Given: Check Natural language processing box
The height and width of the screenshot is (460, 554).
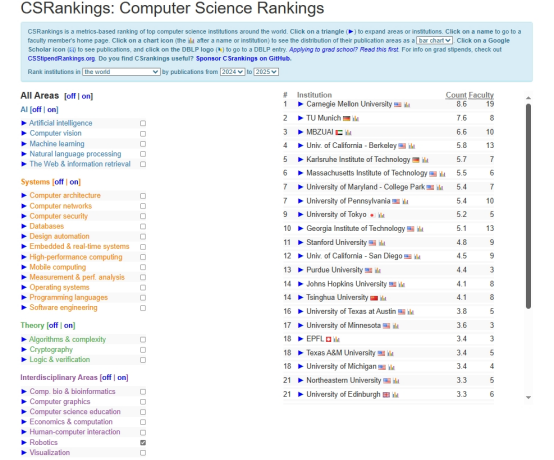Looking at the screenshot, I should 143,154.
